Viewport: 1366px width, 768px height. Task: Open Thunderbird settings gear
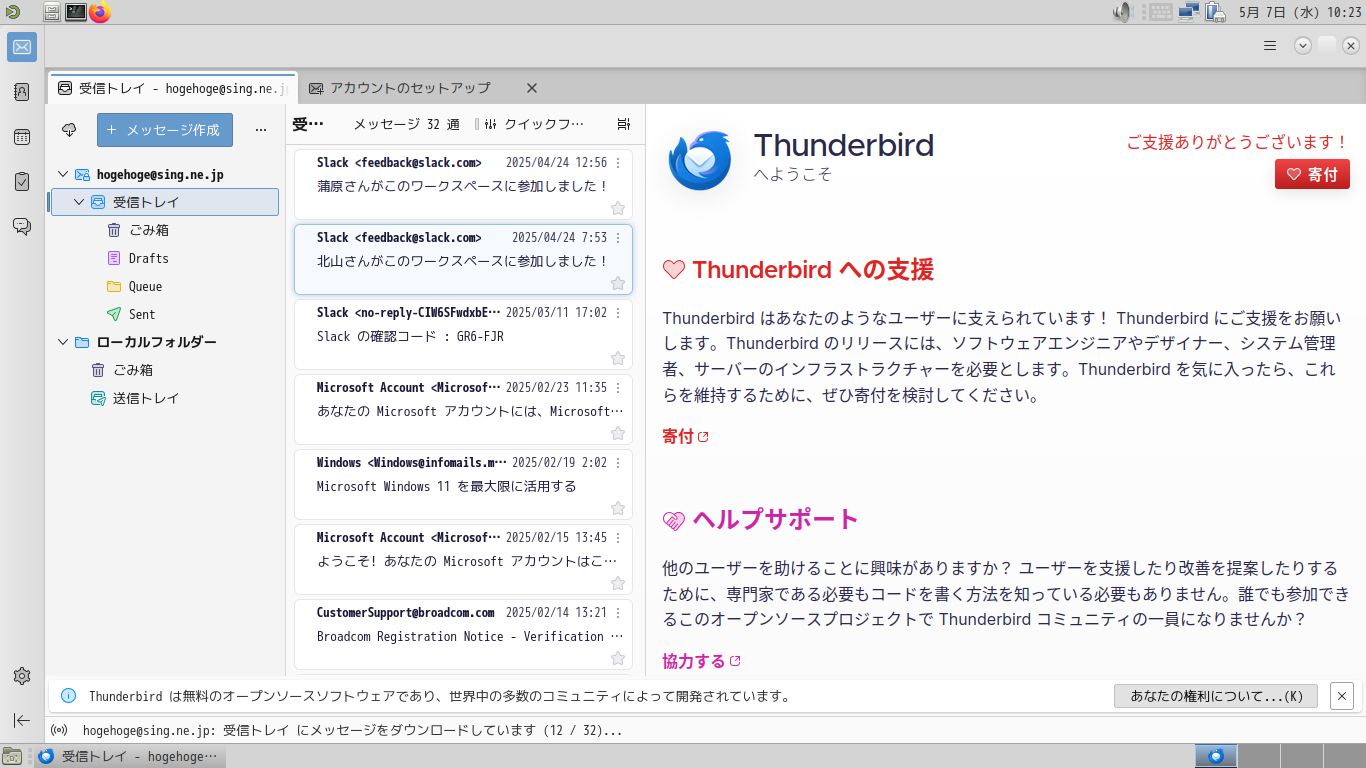[x=22, y=676]
